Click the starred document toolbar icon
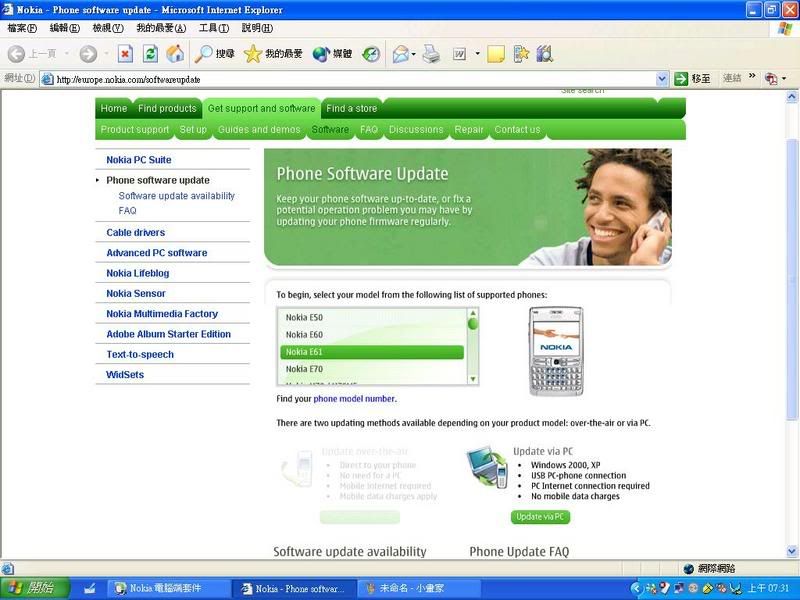The height and width of the screenshot is (600, 800). [521, 54]
